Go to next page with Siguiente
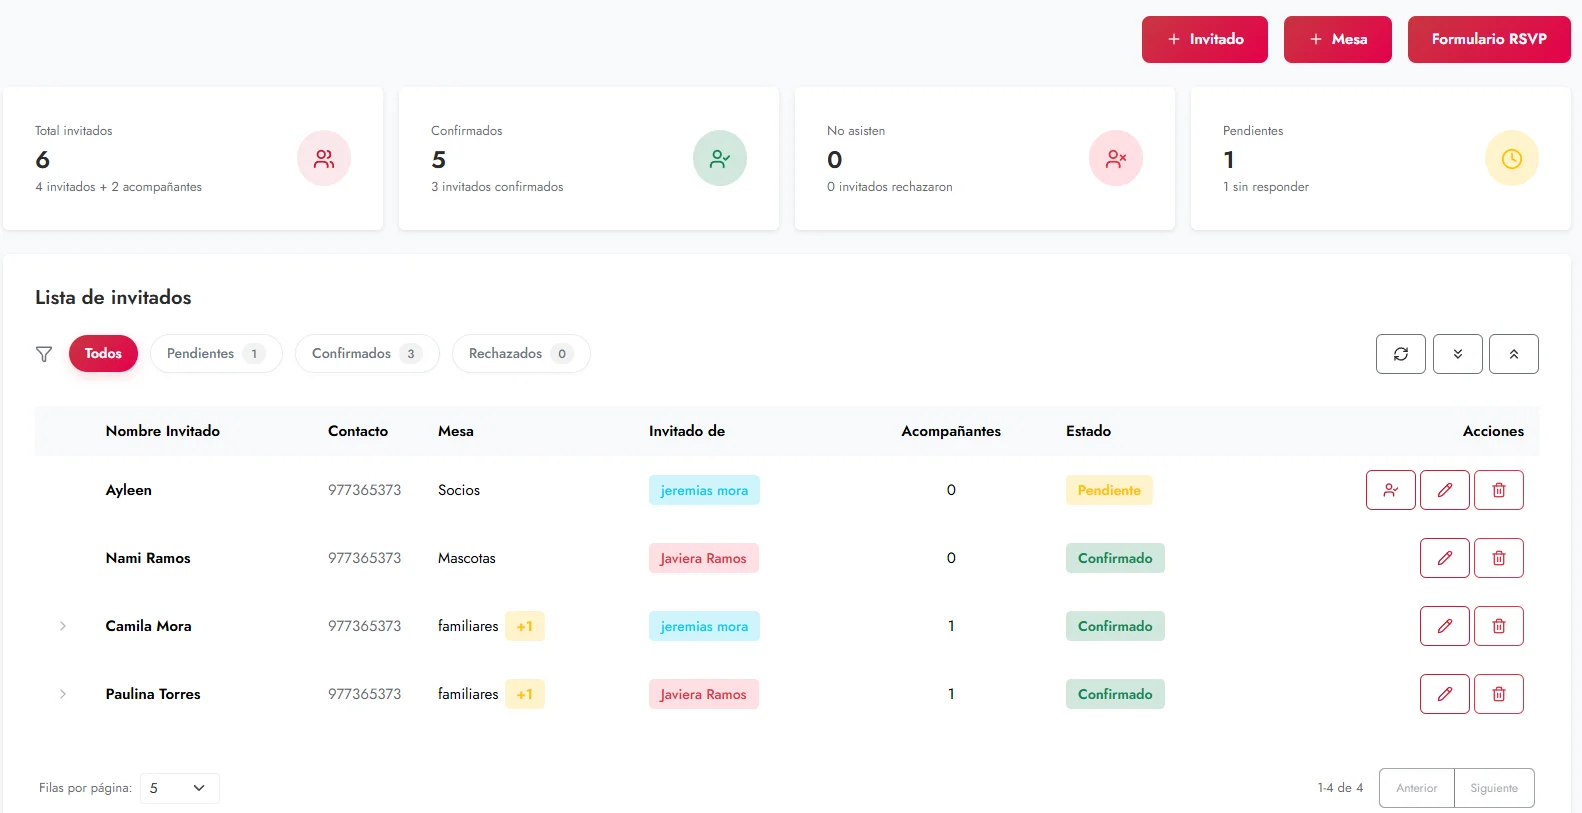The height and width of the screenshot is (813, 1582). click(1493, 788)
